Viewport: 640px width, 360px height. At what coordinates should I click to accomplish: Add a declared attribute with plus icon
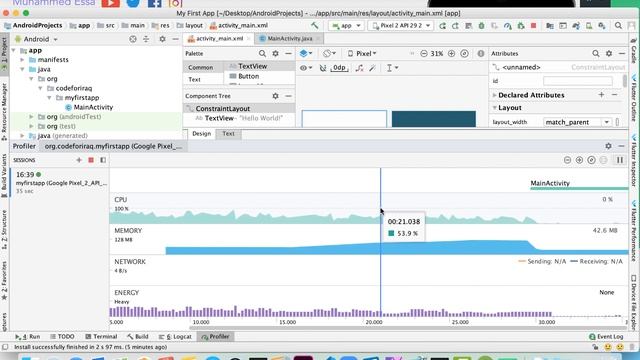click(x=601, y=95)
